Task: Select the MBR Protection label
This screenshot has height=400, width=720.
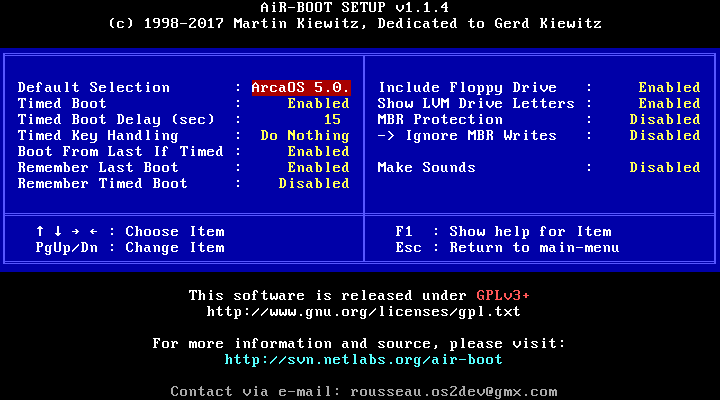Action: click(440, 119)
